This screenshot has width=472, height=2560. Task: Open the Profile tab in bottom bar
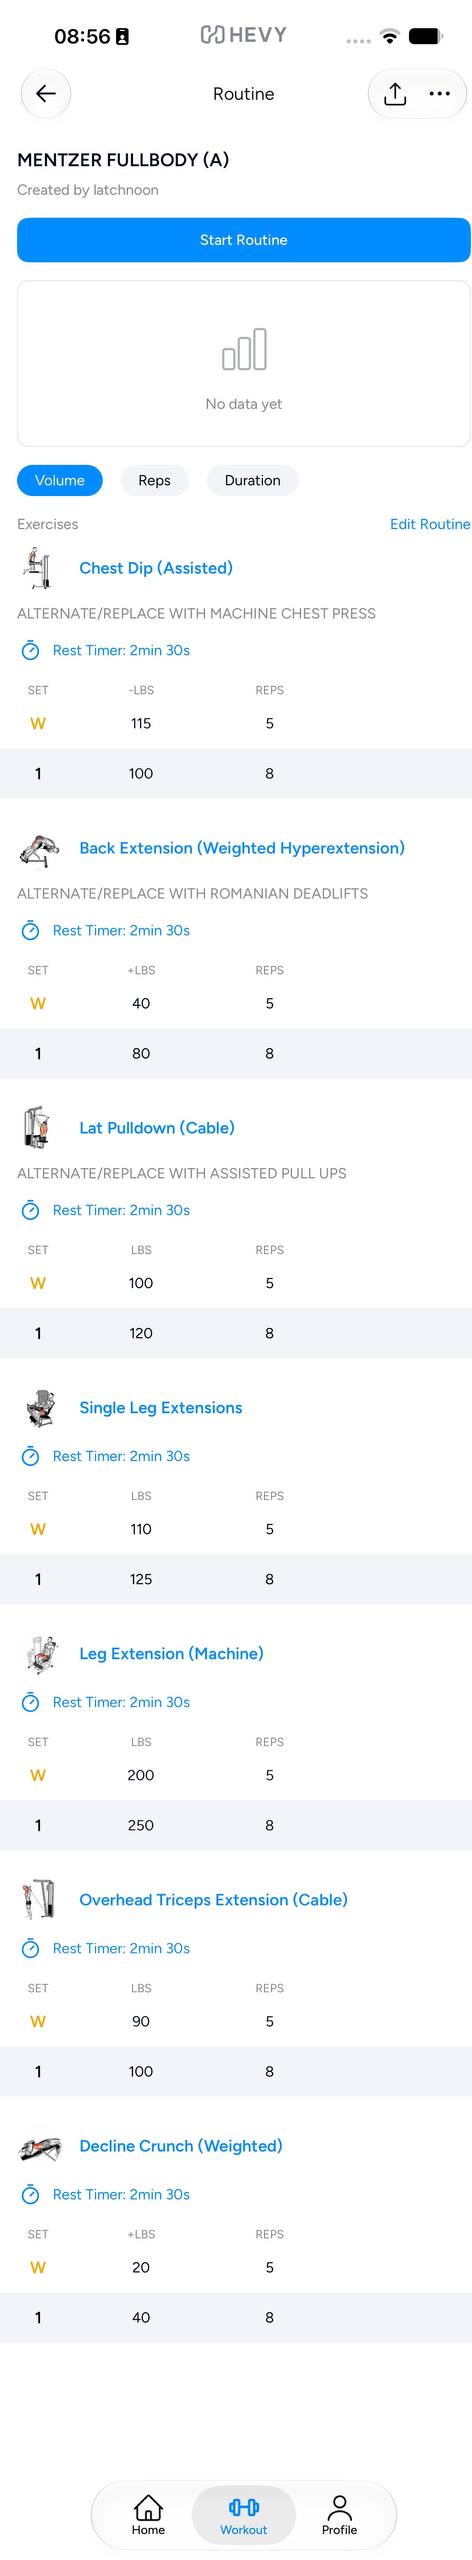click(339, 2515)
